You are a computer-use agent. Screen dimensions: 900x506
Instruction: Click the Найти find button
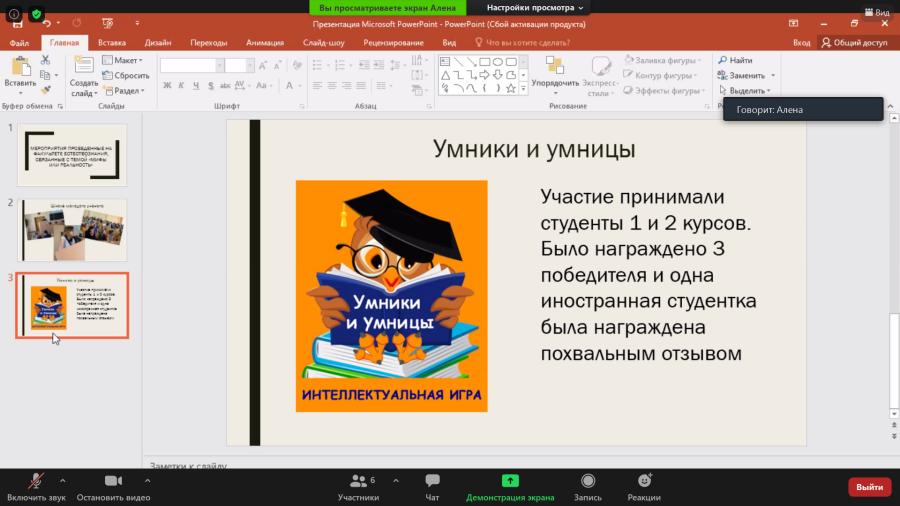coord(735,60)
